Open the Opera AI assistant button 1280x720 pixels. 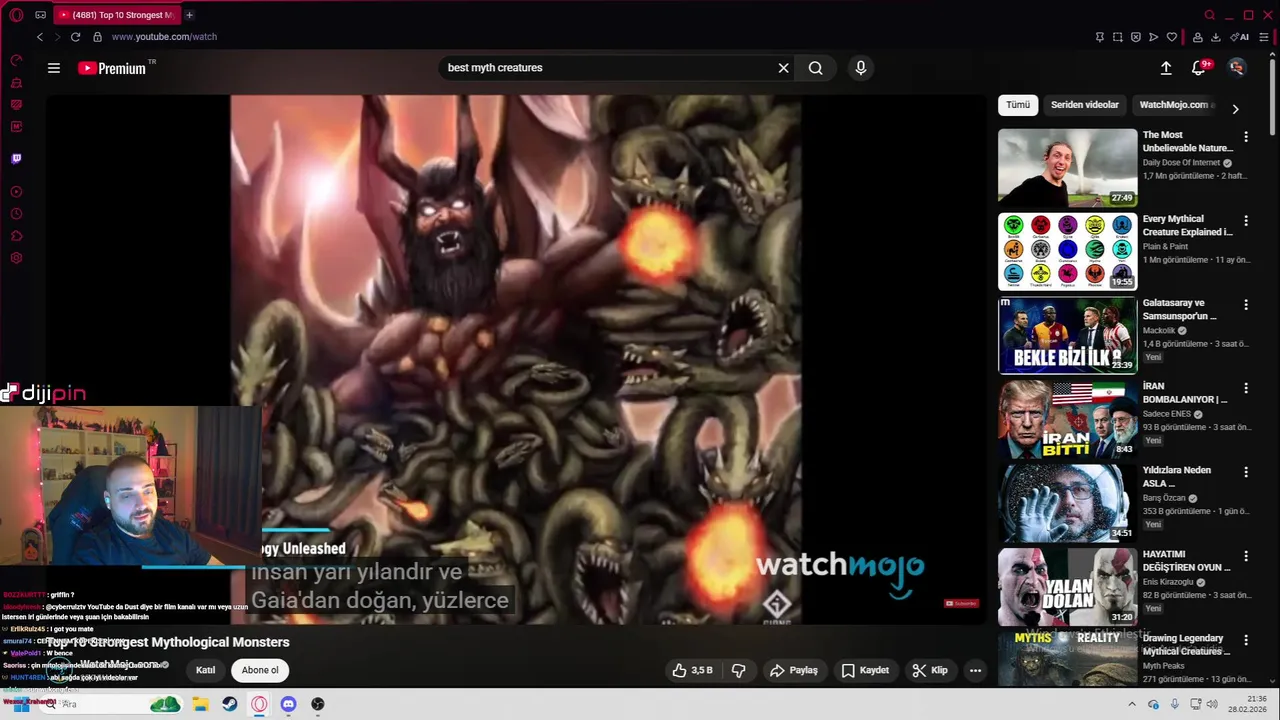click(1240, 37)
